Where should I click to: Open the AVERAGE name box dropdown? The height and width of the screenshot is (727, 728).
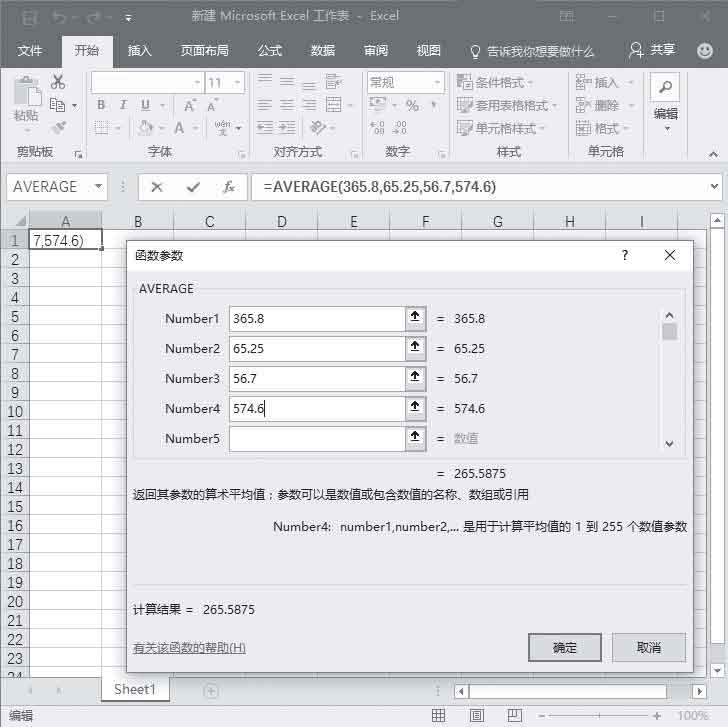(98, 187)
